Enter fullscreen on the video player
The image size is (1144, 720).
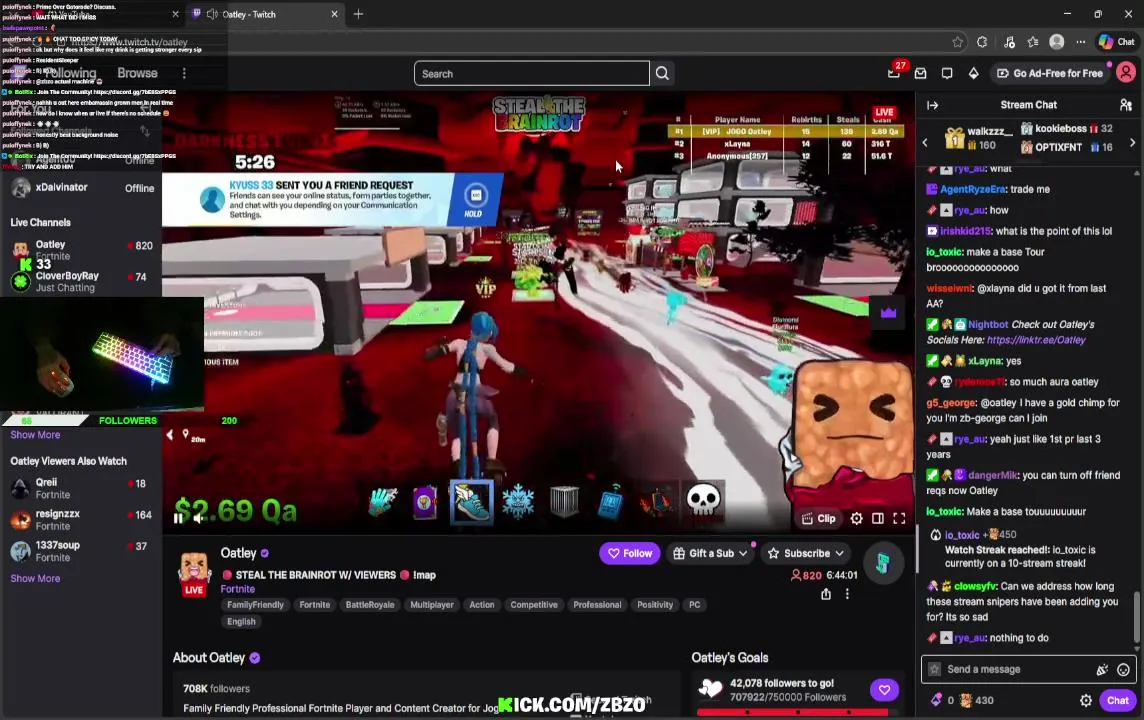tap(900, 519)
